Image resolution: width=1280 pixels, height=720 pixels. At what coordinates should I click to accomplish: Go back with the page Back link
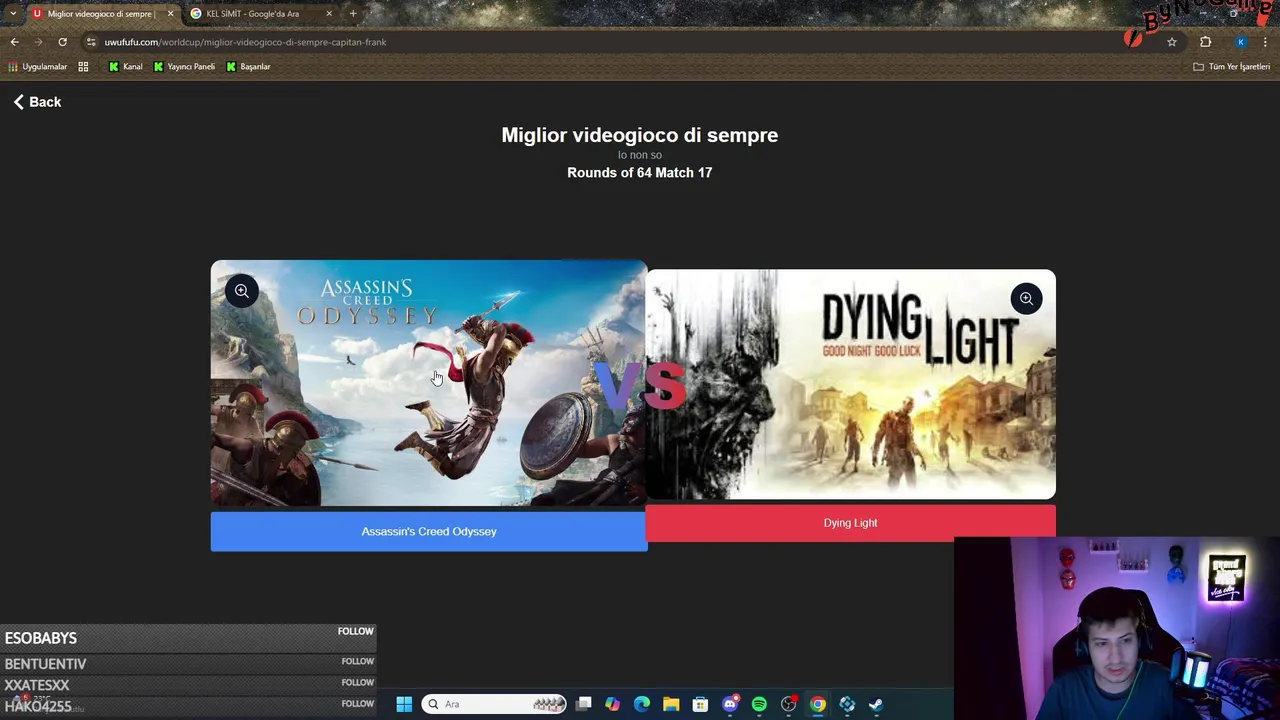[38, 102]
